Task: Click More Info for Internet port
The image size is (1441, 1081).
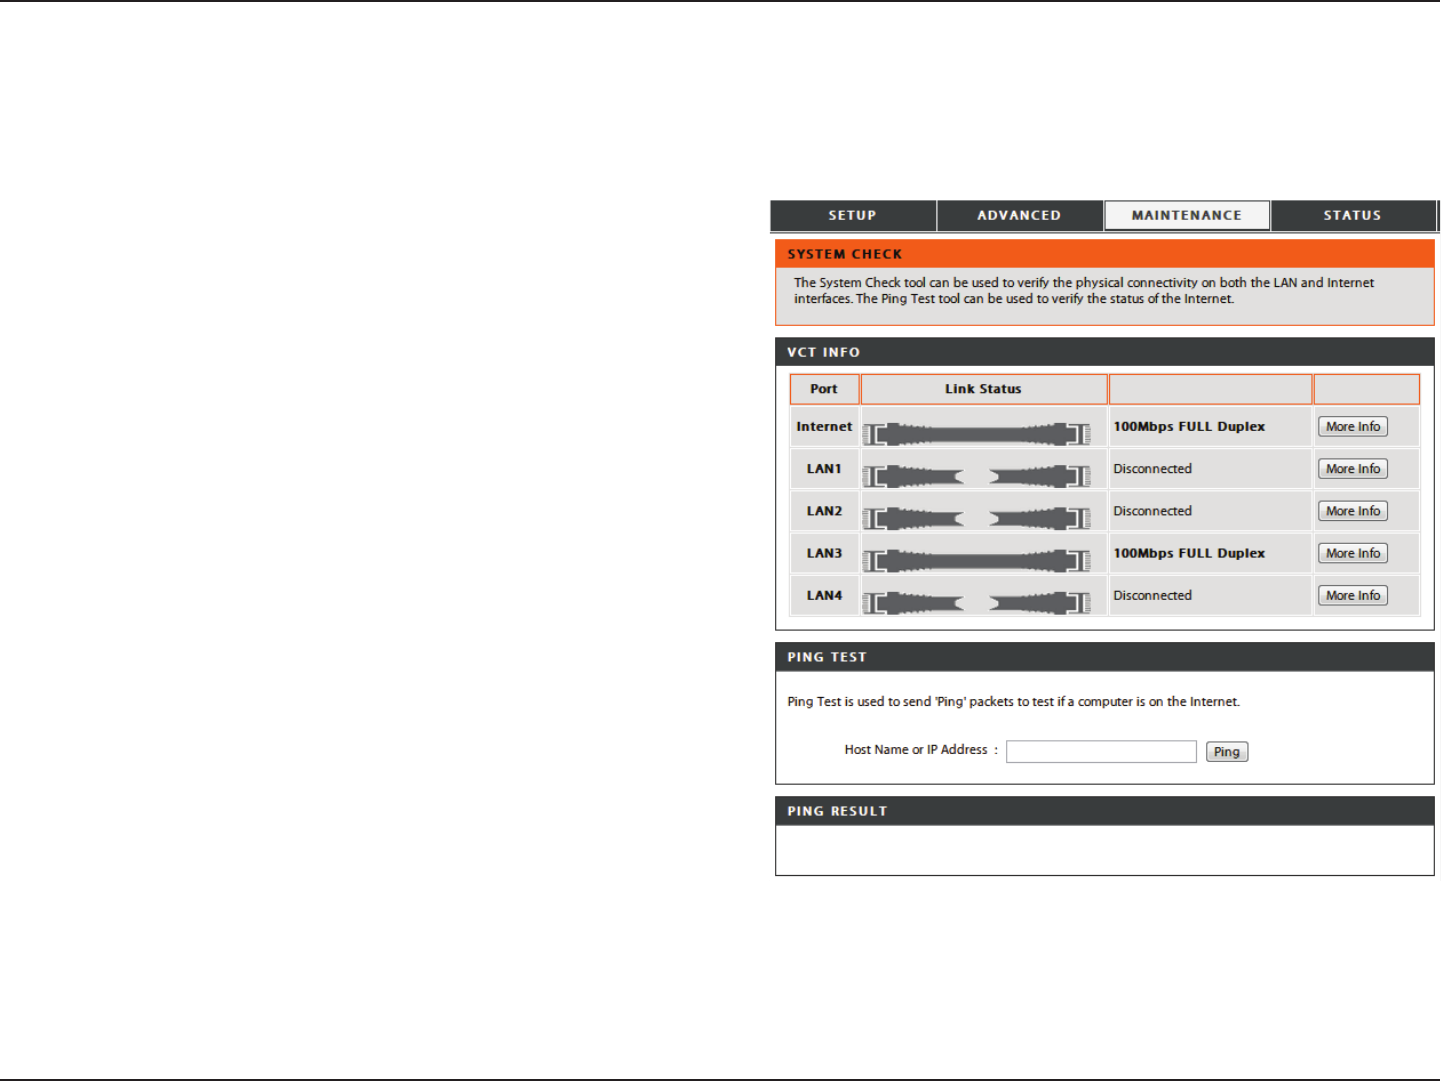Action: (x=1353, y=426)
